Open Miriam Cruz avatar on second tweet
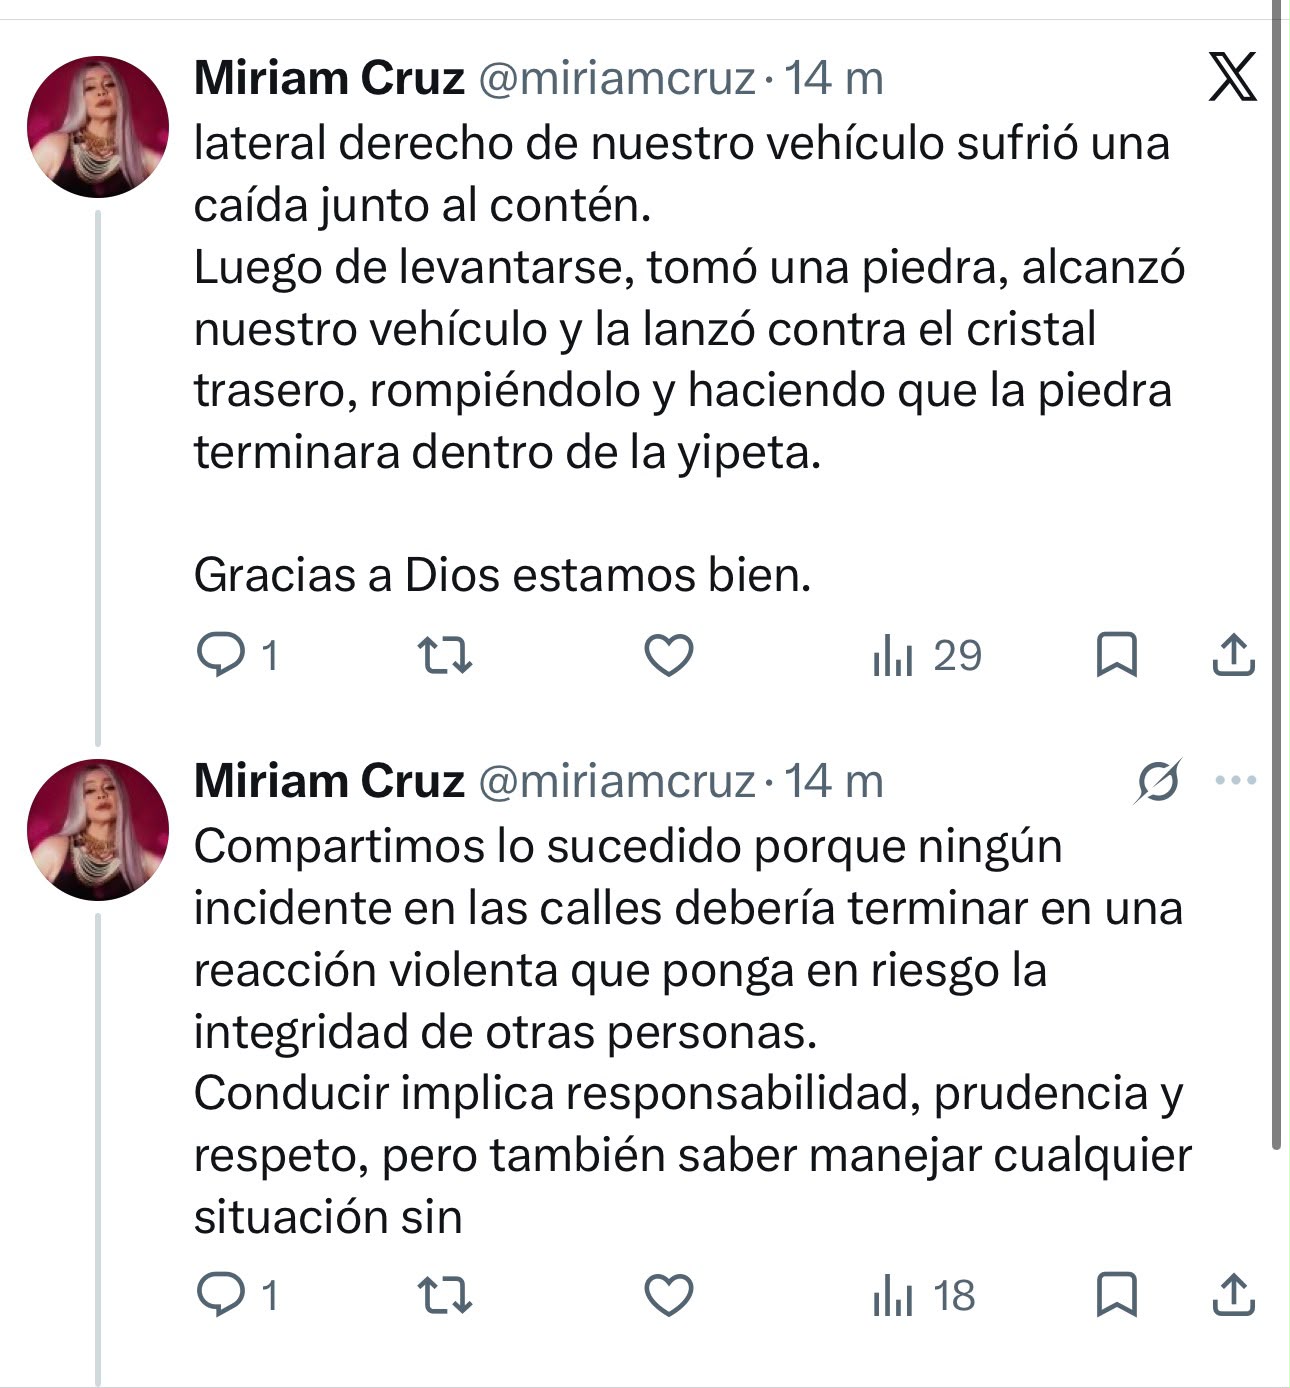 click(98, 829)
